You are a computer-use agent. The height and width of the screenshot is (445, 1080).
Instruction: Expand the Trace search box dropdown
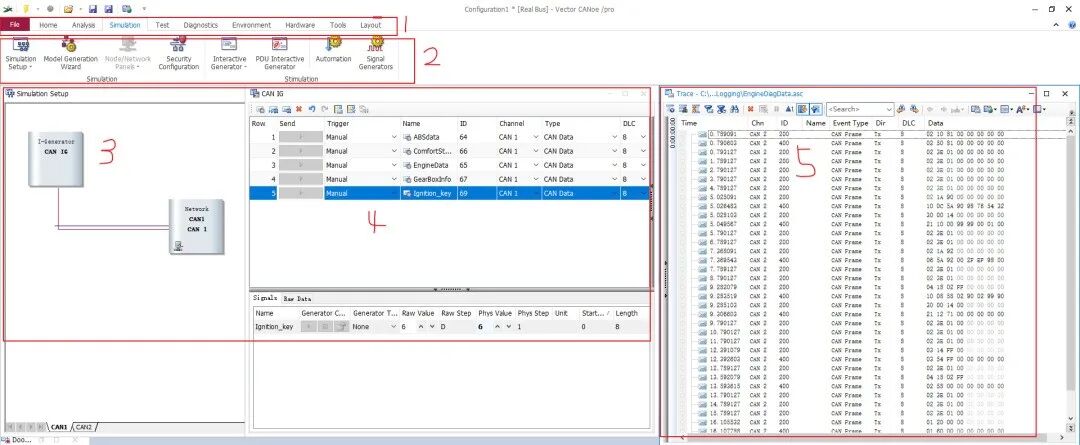coord(888,108)
